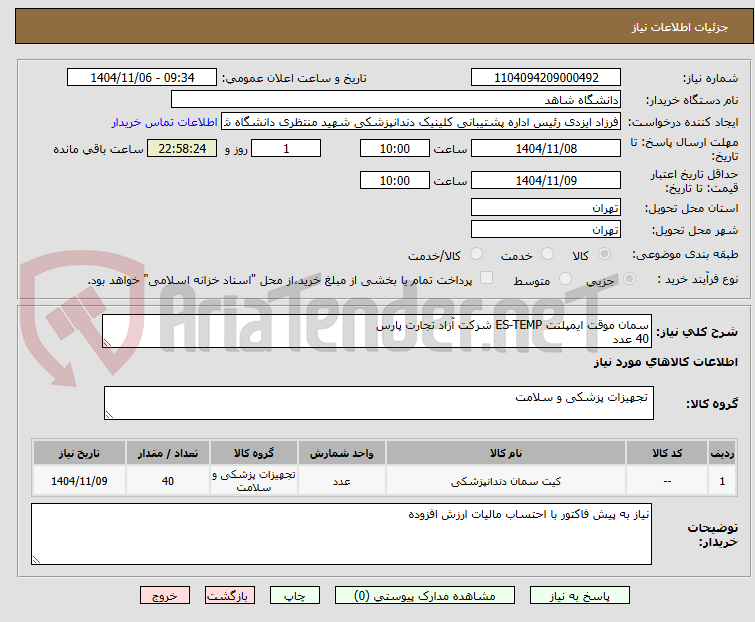Click the need number field 1104094209000492
This screenshot has height=622, width=755.
pos(546,78)
